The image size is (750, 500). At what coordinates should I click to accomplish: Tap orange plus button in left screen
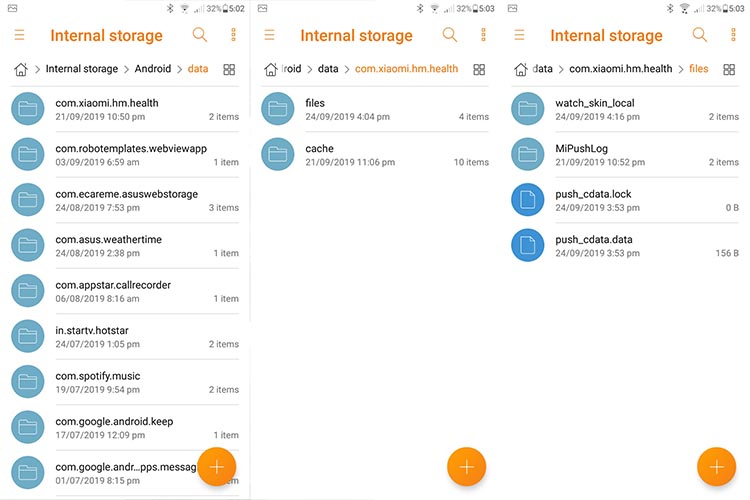tap(217, 467)
